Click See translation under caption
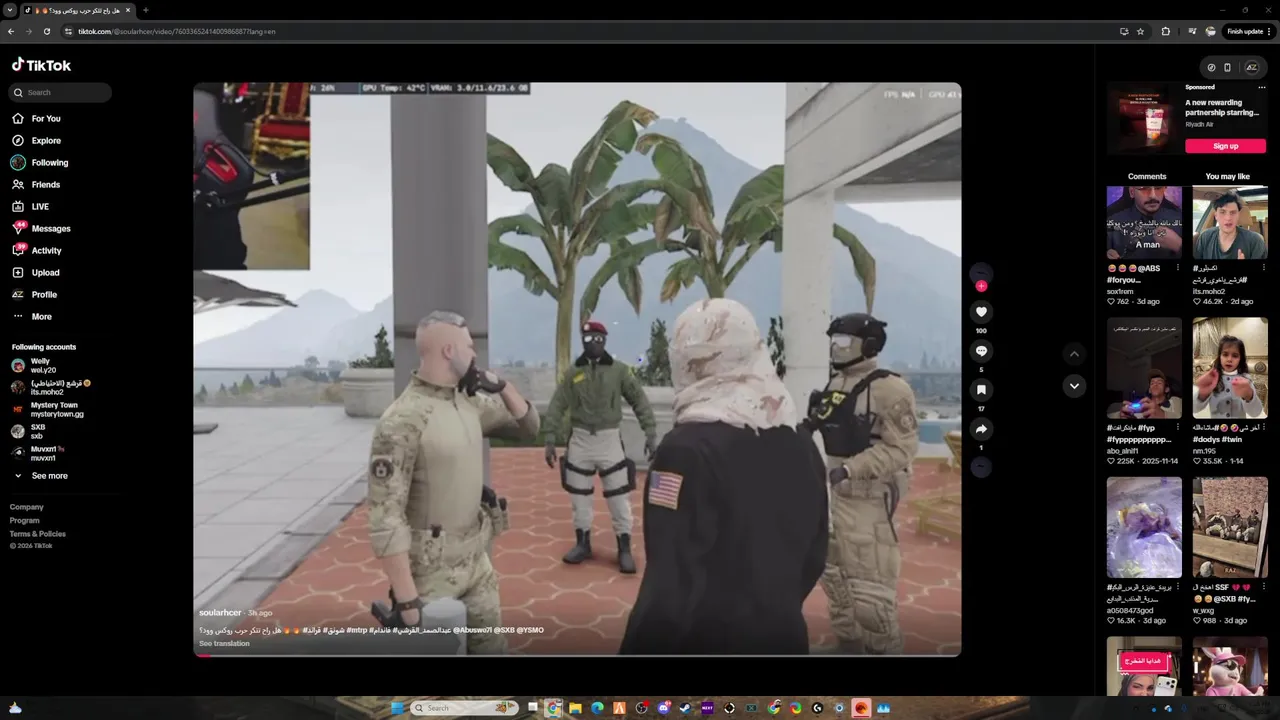 [x=224, y=643]
